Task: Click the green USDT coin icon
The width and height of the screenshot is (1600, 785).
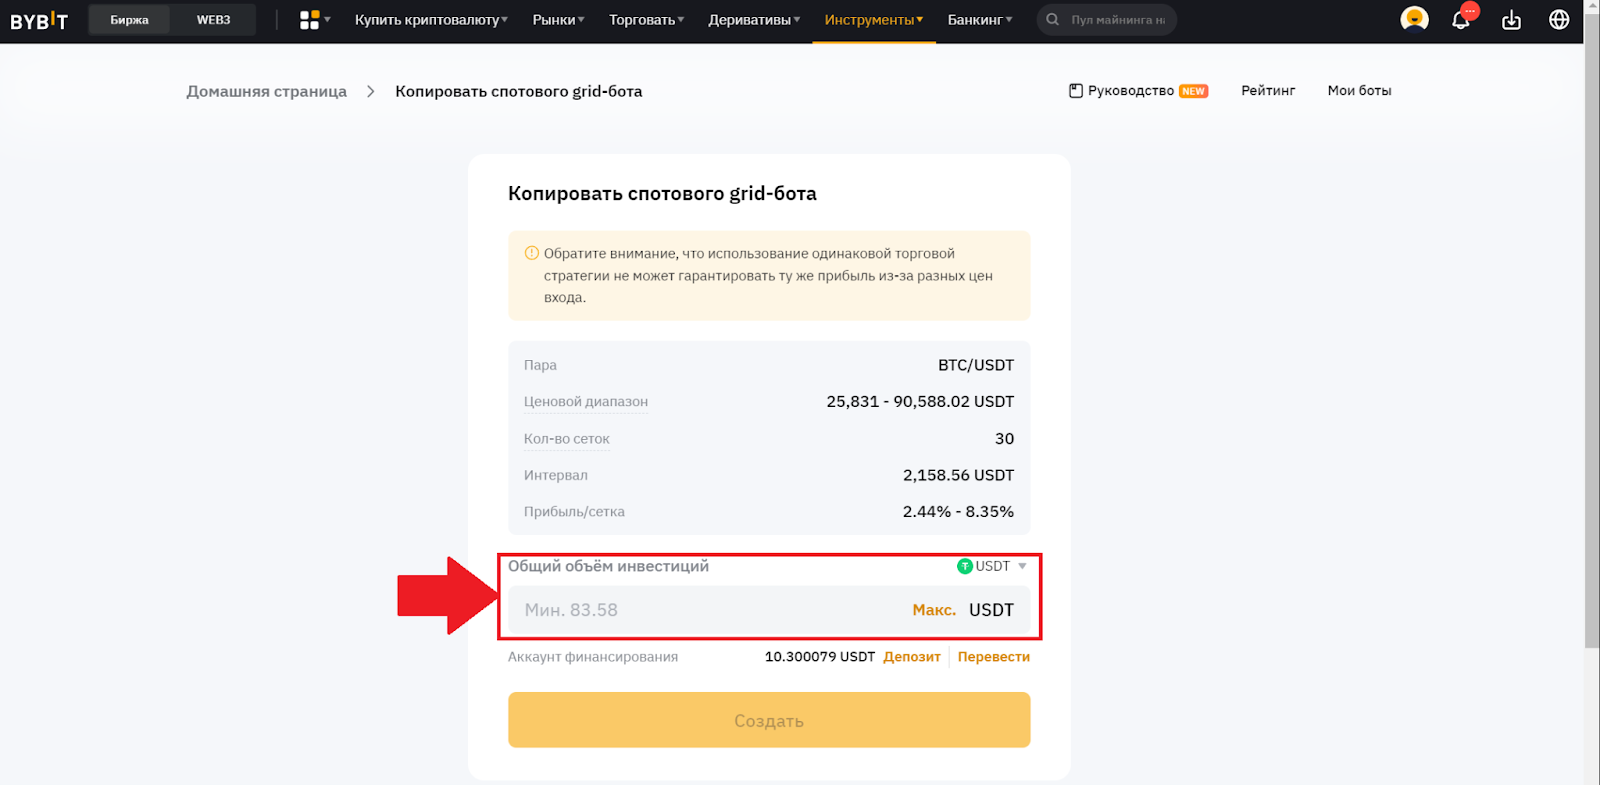Action: tap(965, 566)
